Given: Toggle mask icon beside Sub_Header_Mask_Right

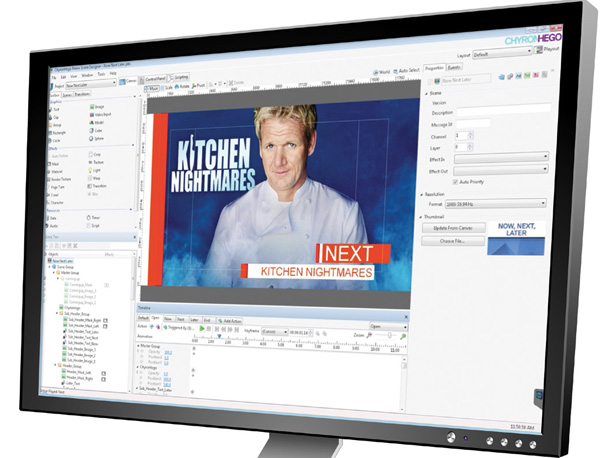Looking at the screenshot, I should coord(105,321).
